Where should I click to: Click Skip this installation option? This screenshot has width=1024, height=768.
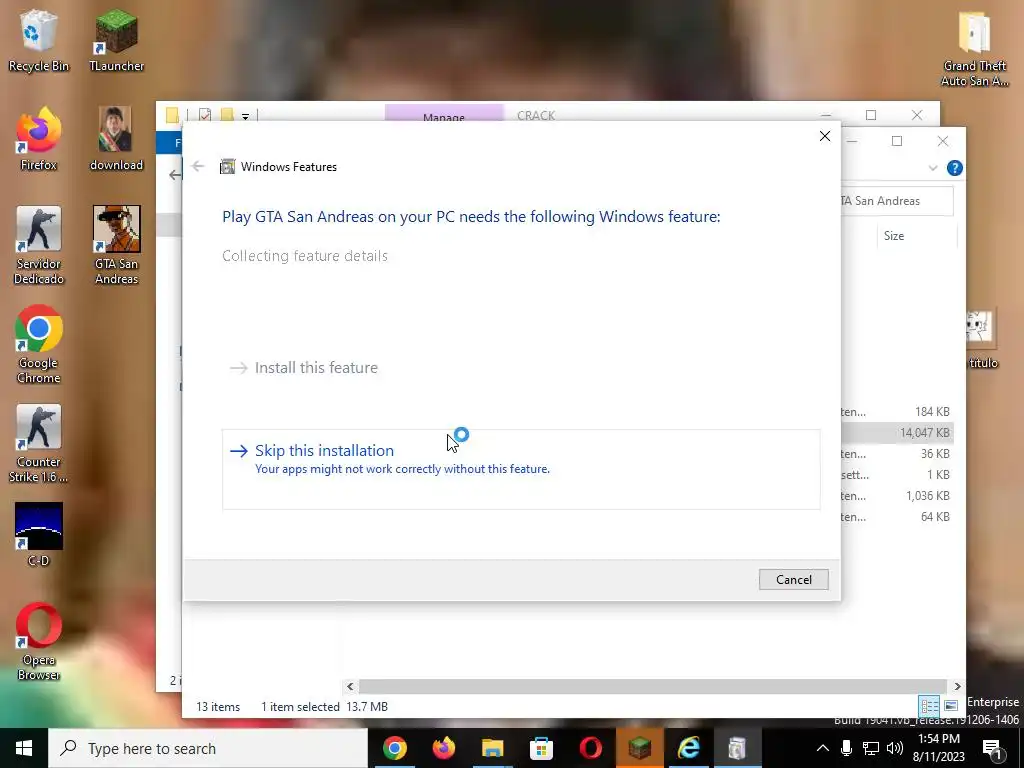coord(520,469)
